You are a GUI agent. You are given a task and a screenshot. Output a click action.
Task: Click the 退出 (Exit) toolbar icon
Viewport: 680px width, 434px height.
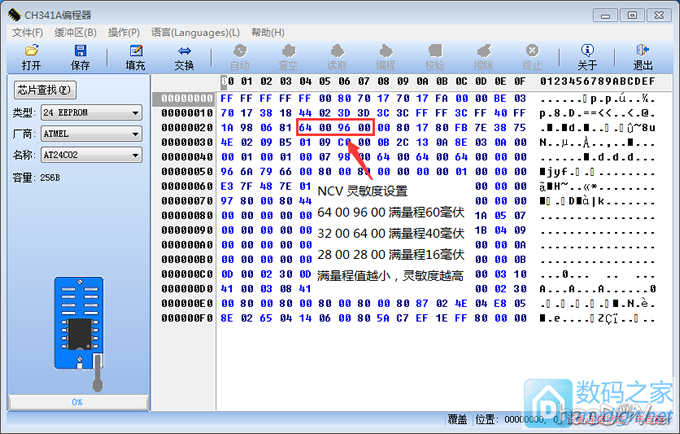click(642, 56)
